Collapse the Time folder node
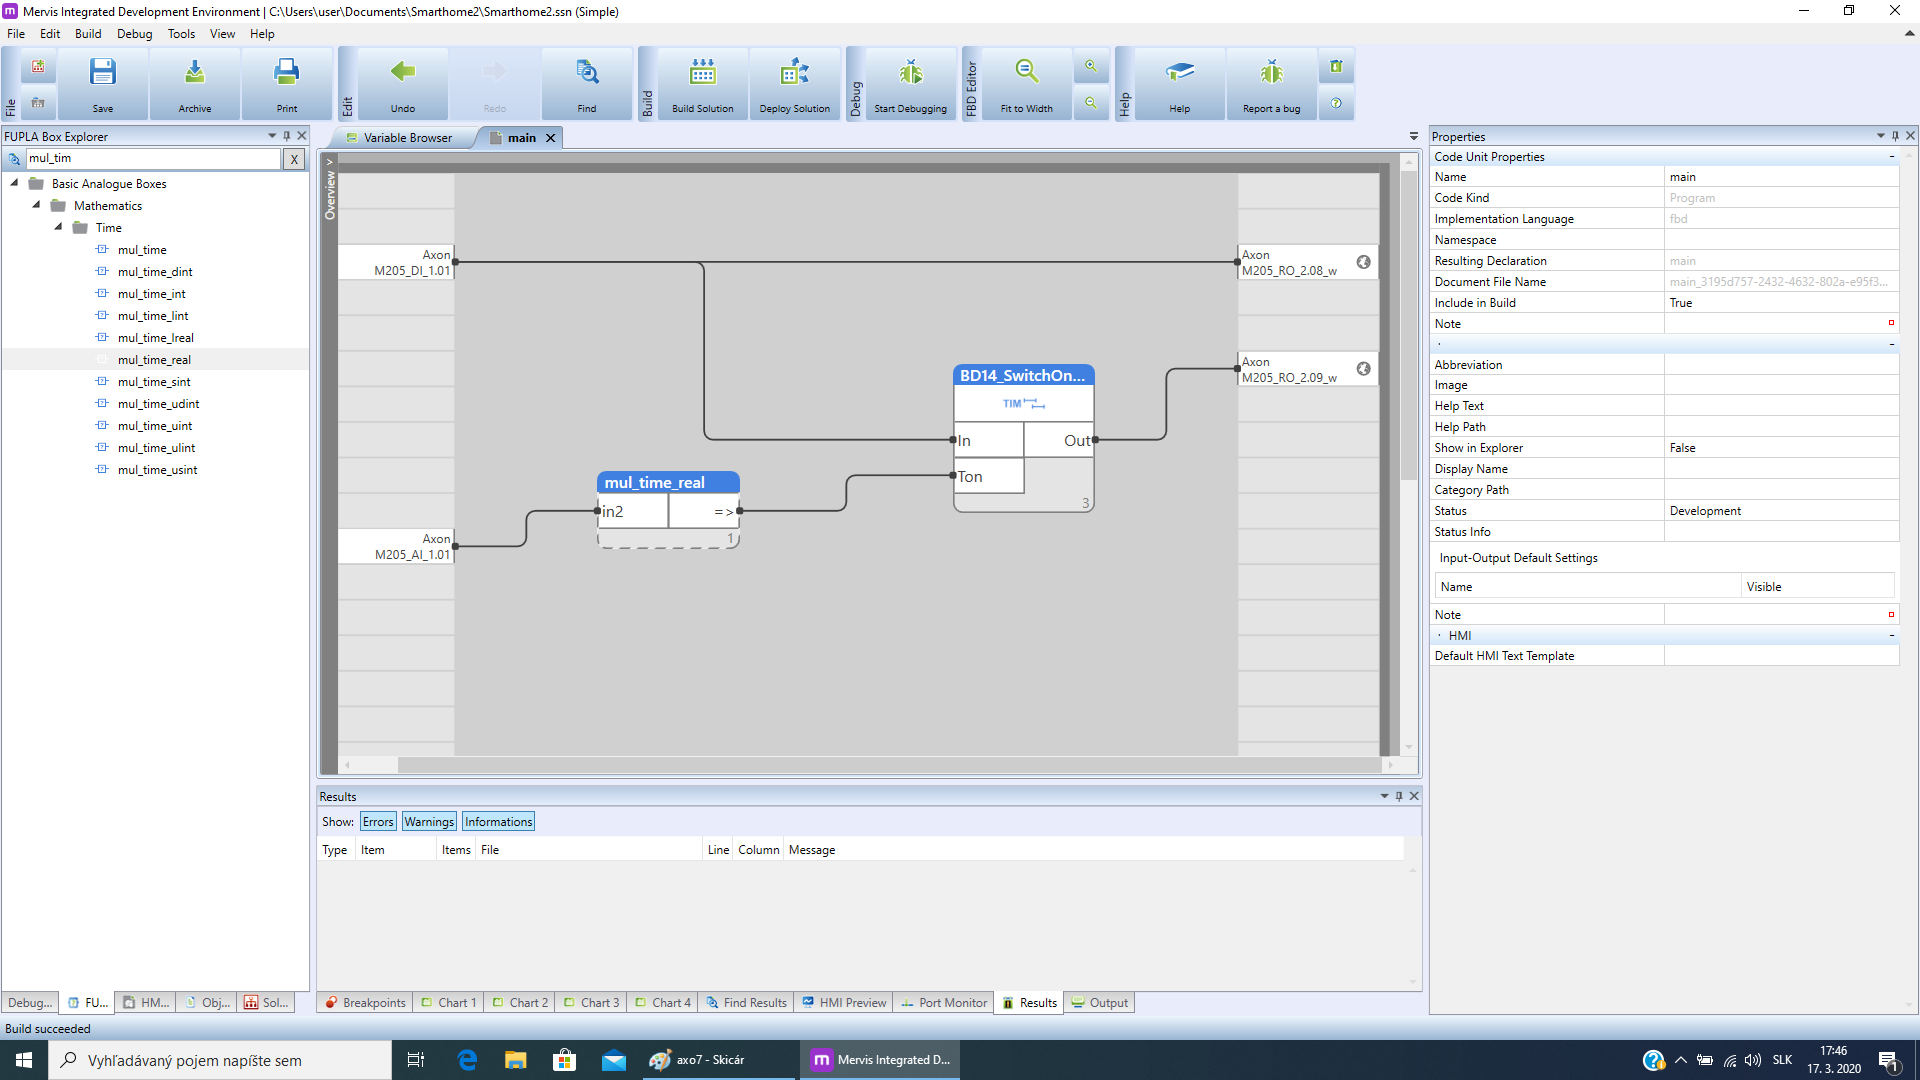1920x1080 pixels. pyautogui.click(x=59, y=227)
